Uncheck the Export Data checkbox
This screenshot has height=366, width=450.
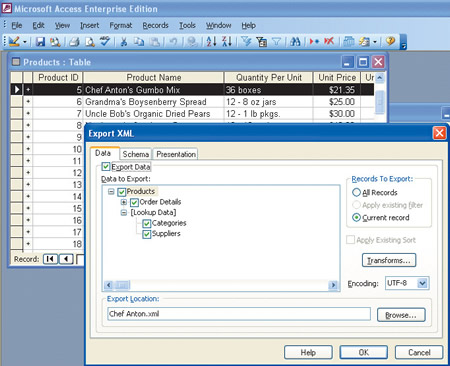click(106, 166)
